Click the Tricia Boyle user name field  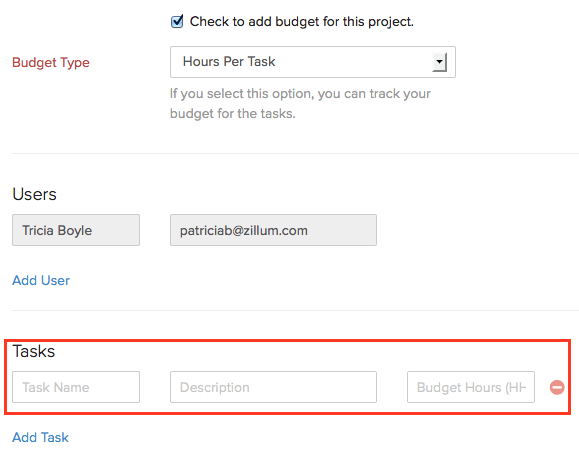[76, 230]
